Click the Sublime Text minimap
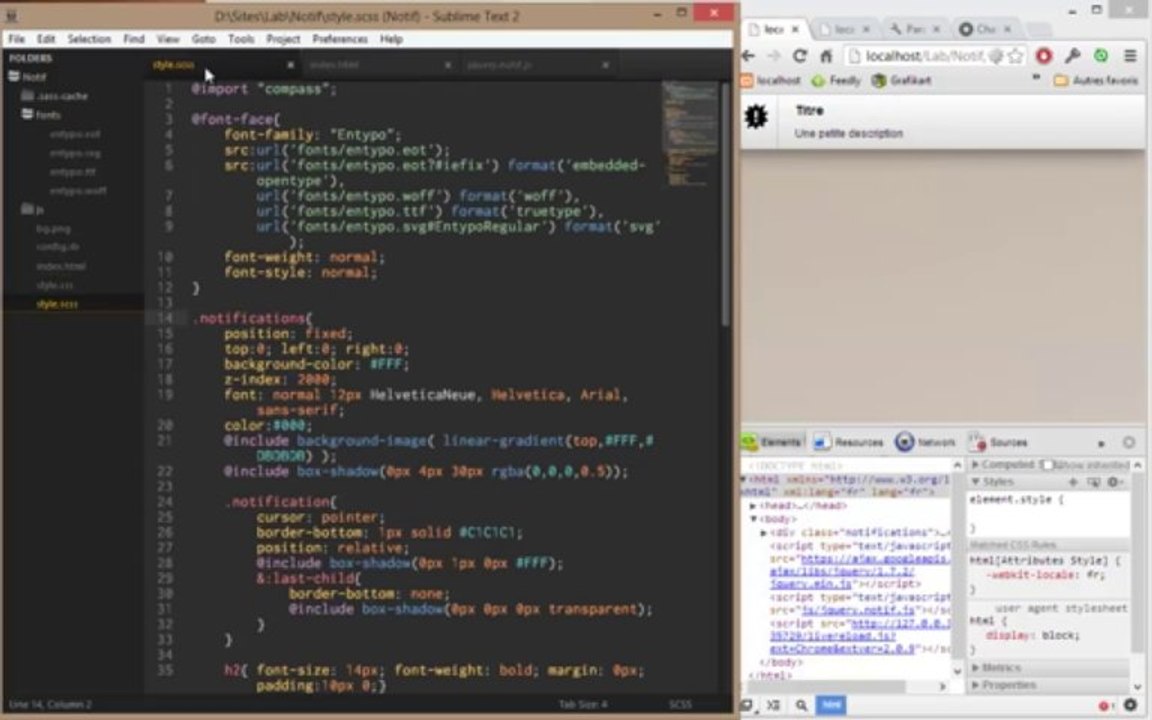The height and width of the screenshot is (720, 1152). (689, 132)
